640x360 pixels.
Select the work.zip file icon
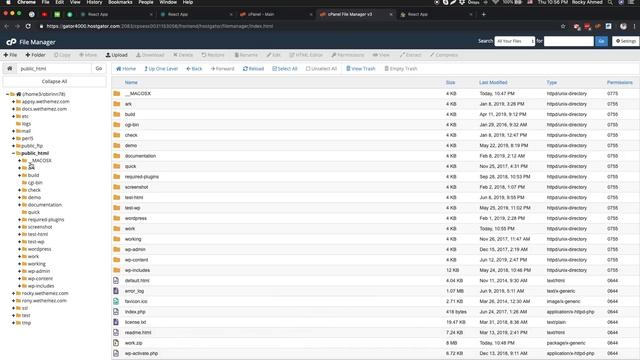(x=116, y=343)
